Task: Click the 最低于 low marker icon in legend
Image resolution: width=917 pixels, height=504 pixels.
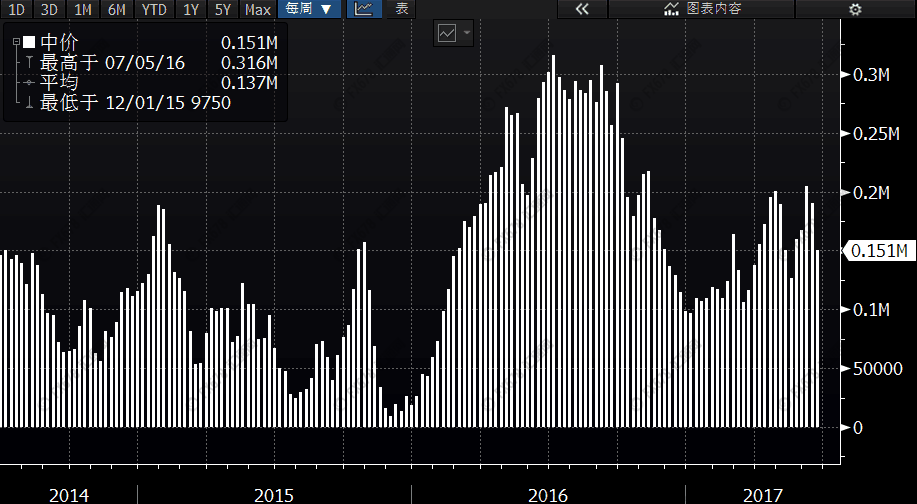Action: click(30, 102)
